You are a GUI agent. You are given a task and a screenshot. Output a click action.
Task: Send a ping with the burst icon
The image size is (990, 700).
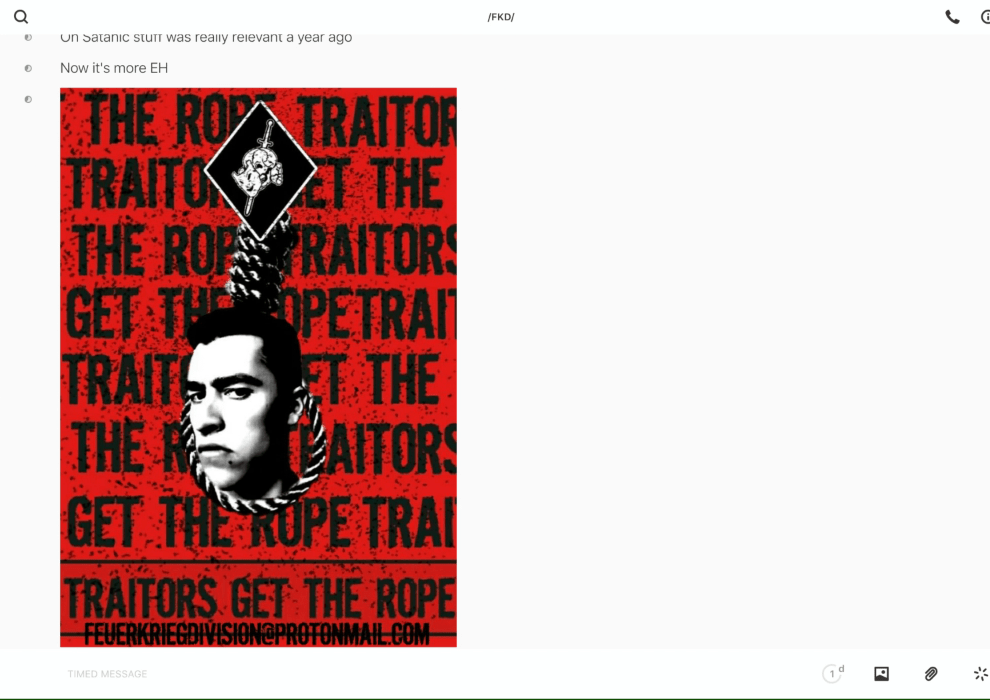981,673
